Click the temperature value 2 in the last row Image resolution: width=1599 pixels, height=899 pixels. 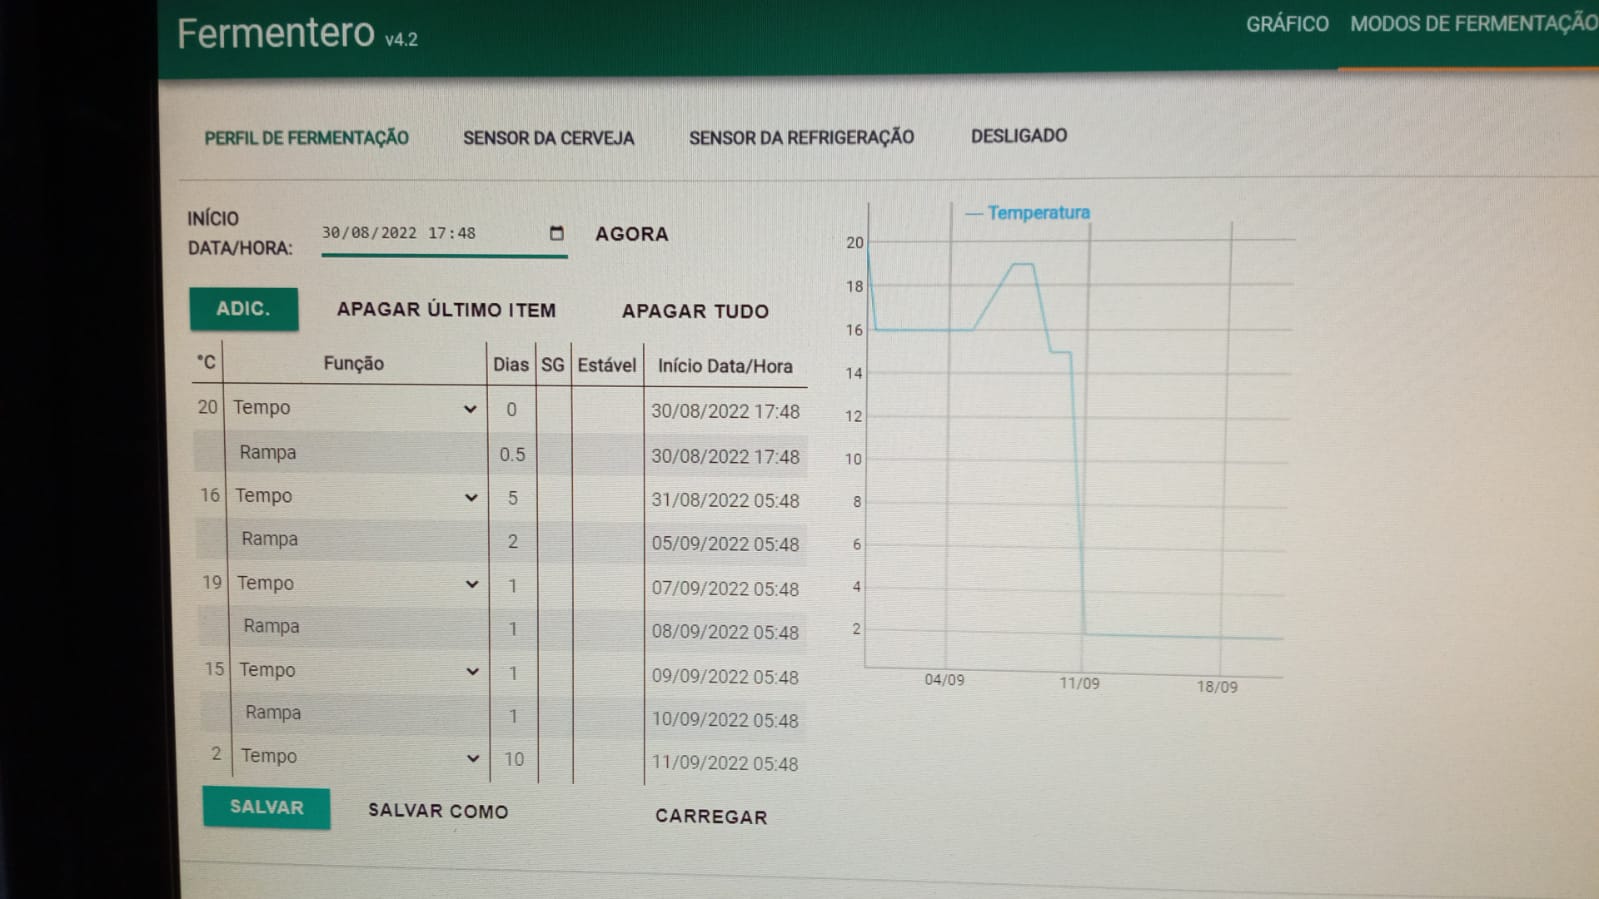click(x=216, y=754)
